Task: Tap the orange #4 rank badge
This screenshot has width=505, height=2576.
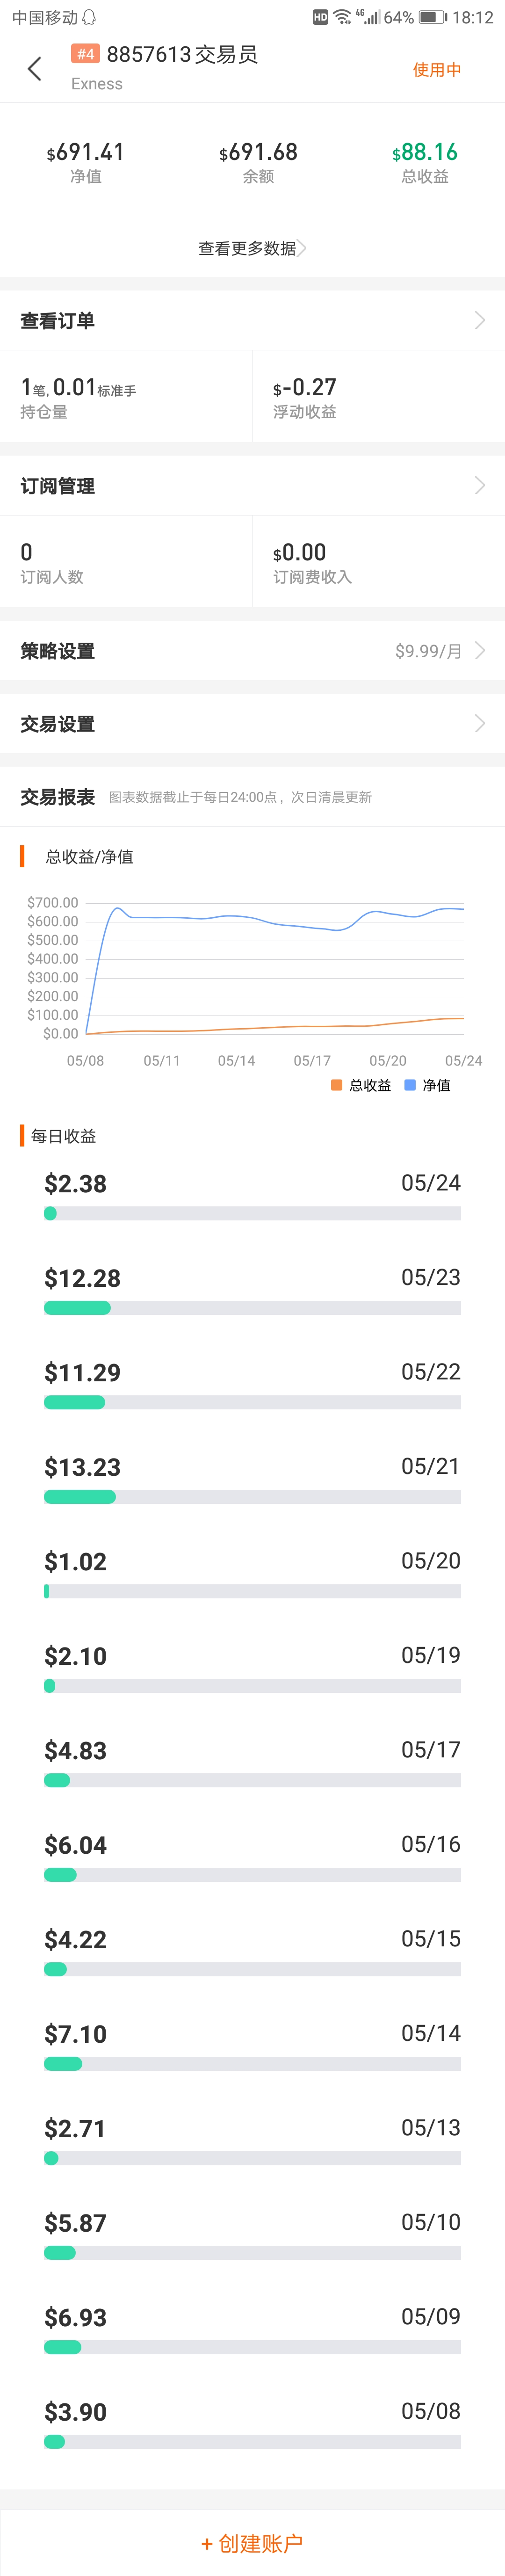Action: 85,54
